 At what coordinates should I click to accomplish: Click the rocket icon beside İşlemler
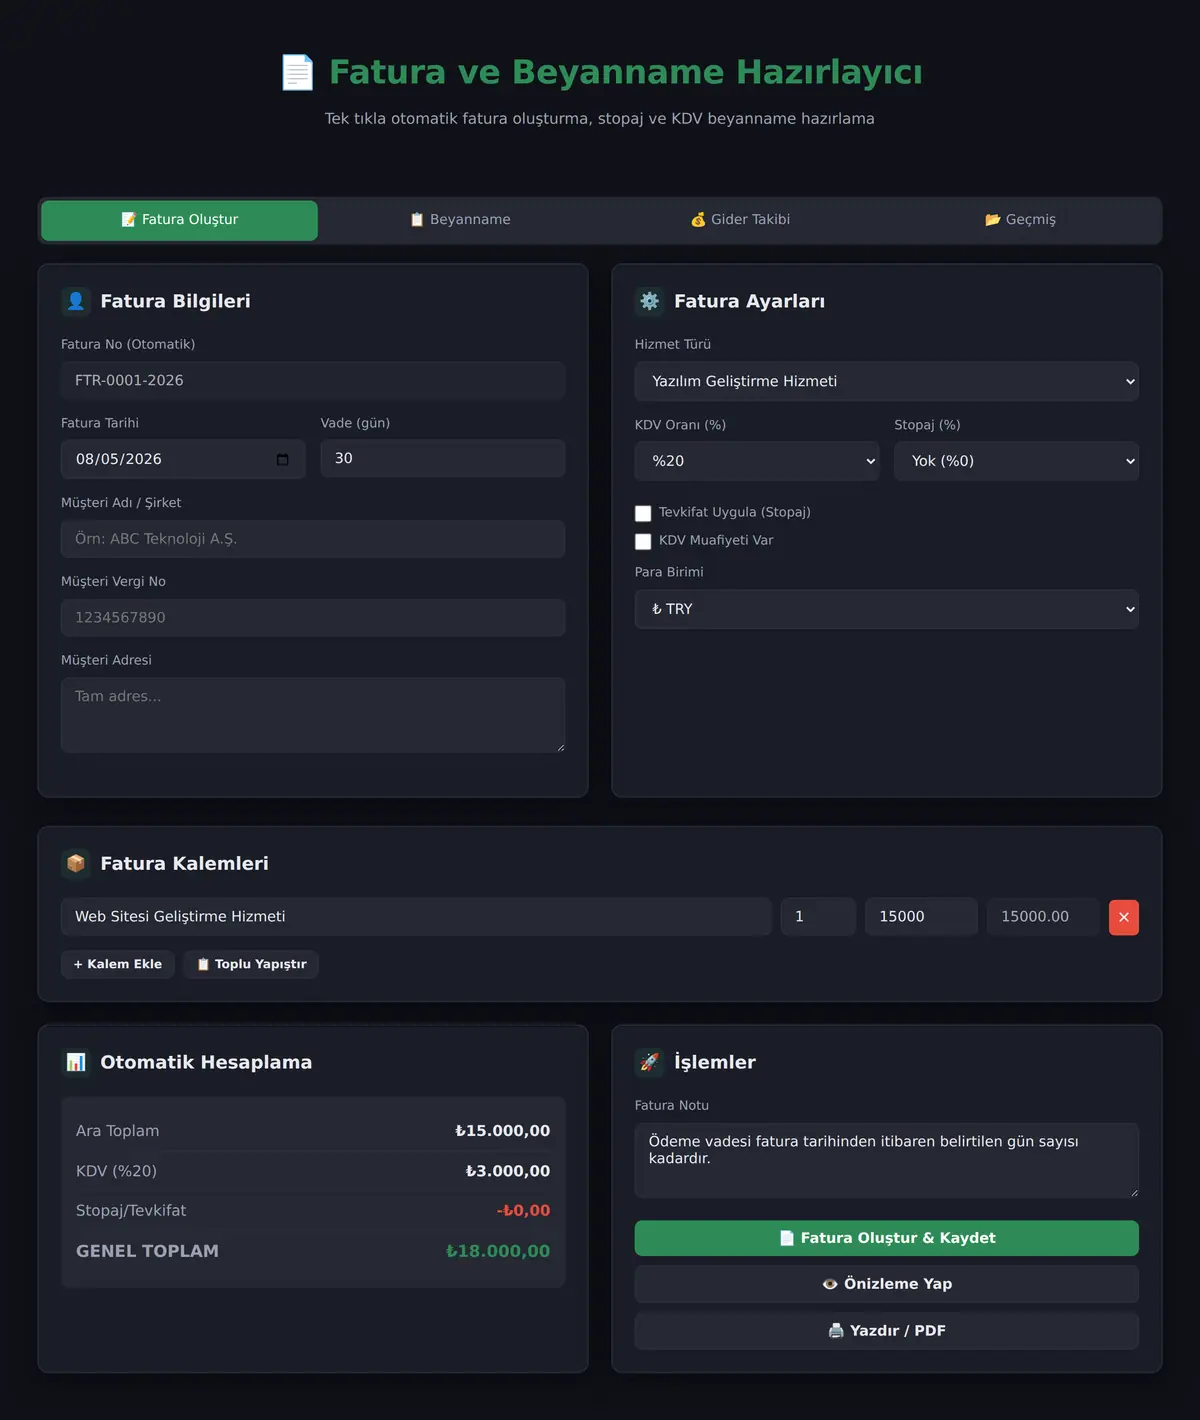click(x=650, y=1062)
